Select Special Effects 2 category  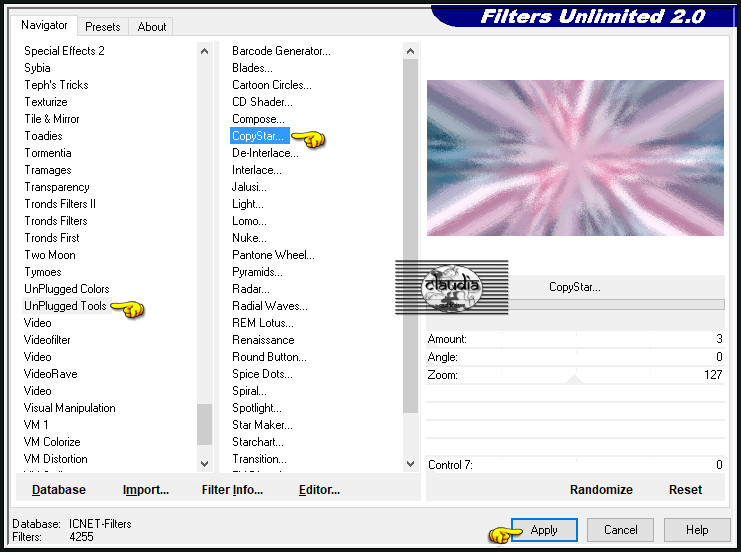click(64, 51)
